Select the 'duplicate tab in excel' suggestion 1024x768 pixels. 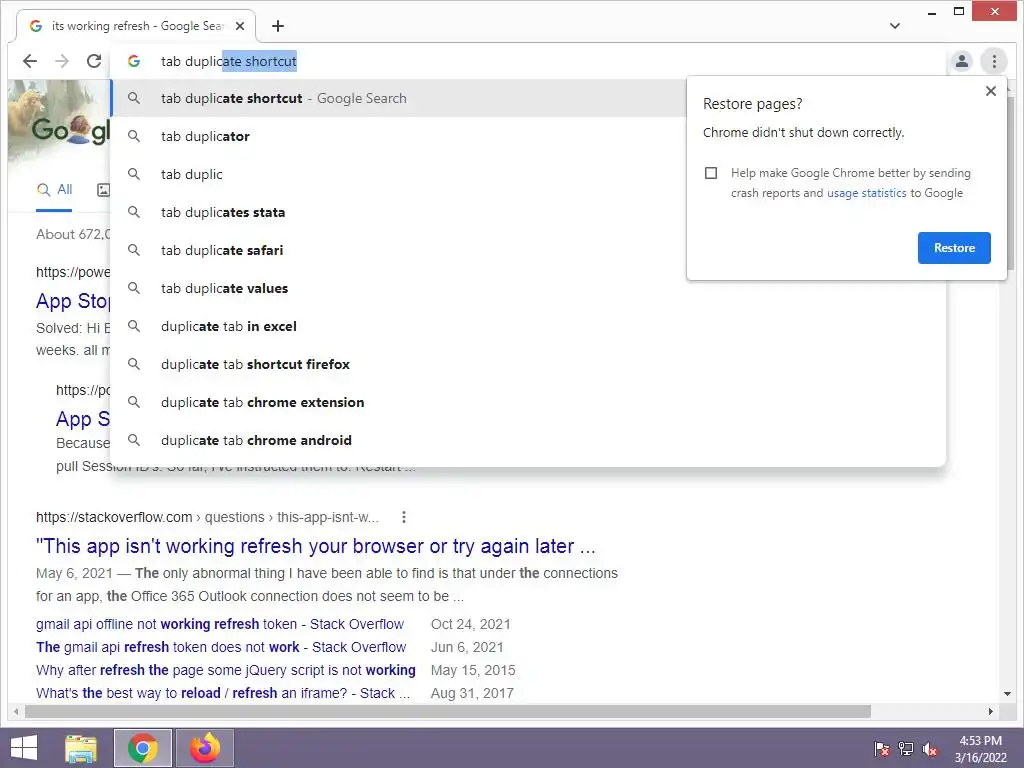click(528, 327)
